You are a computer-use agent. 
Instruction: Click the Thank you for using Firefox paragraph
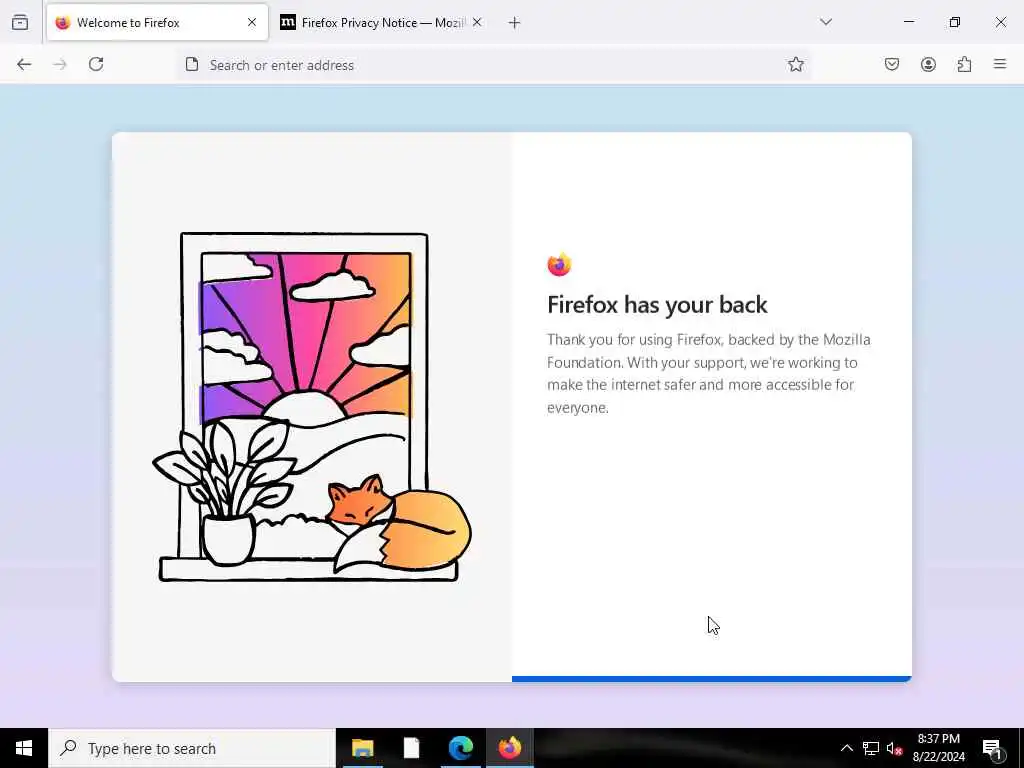click(x=709, y=374)
